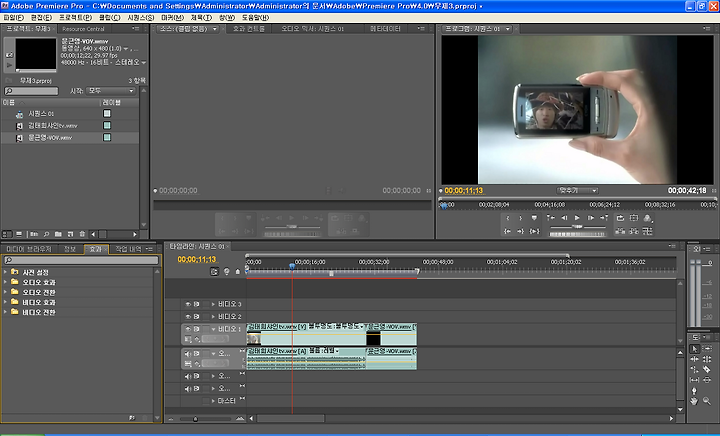
Task: Toggle speaker output on first audio track
Action: coord(188,353)
